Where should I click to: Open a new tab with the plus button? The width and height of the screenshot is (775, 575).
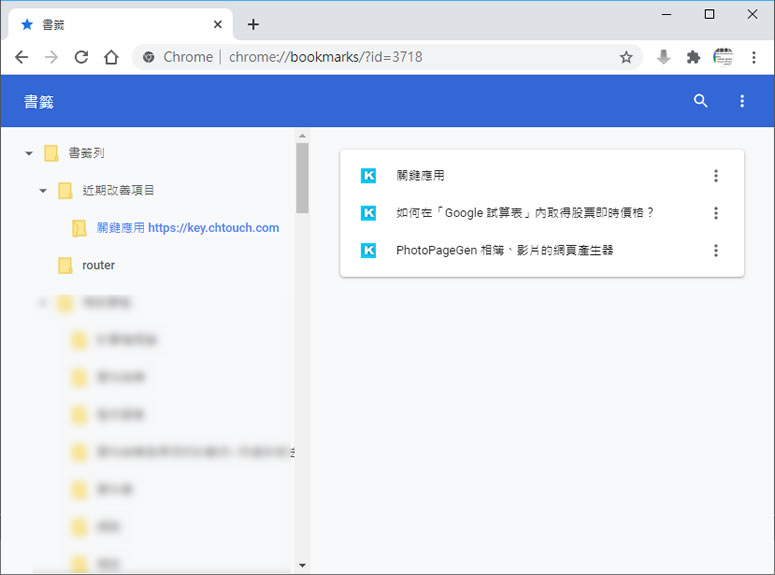coord(253,24)
